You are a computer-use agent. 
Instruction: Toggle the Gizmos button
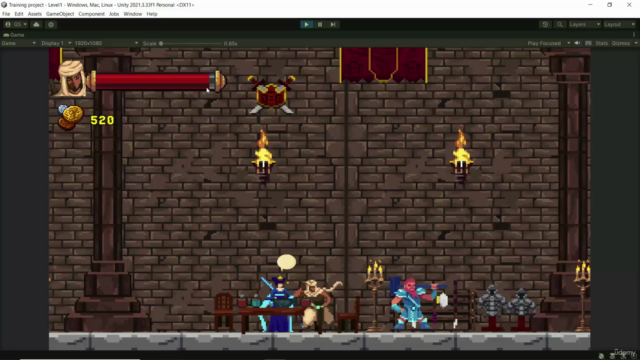tap(621, 43)
